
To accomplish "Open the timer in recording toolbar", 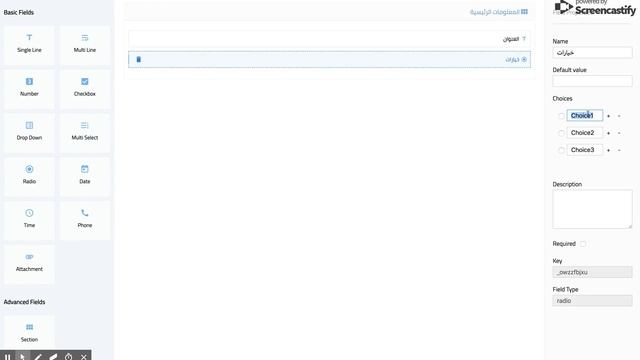I will [x=68, y=357].
